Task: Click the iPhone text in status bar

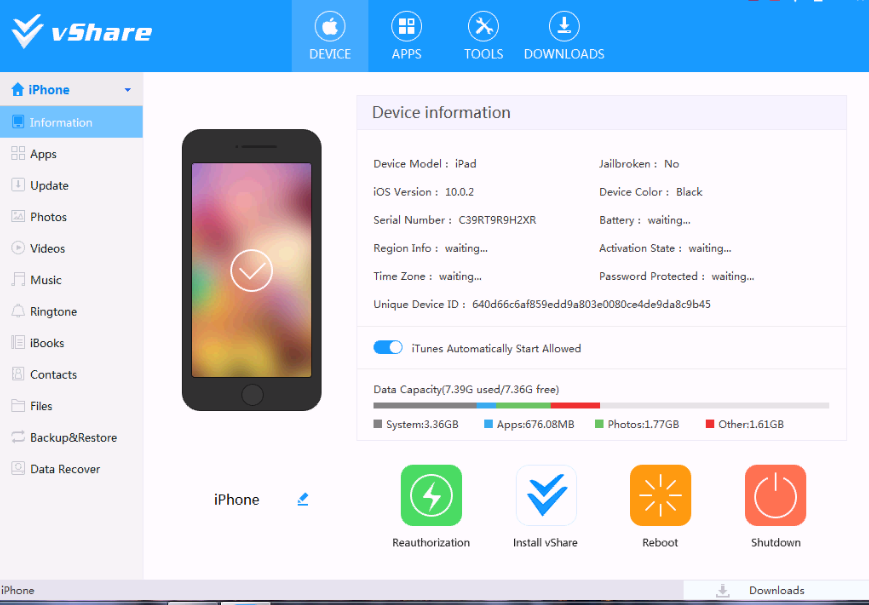Action: point(17,590)
